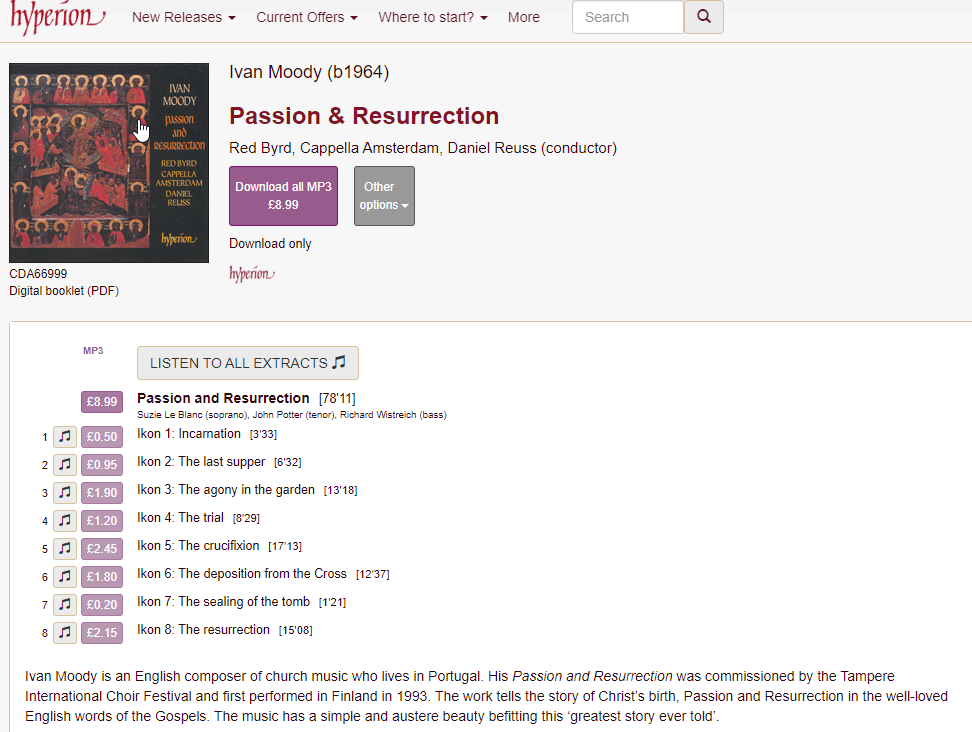Play the extract for Ikon 1: Incarnation
The height and width of the screenshot is (732, 972).
pos(64,437)
